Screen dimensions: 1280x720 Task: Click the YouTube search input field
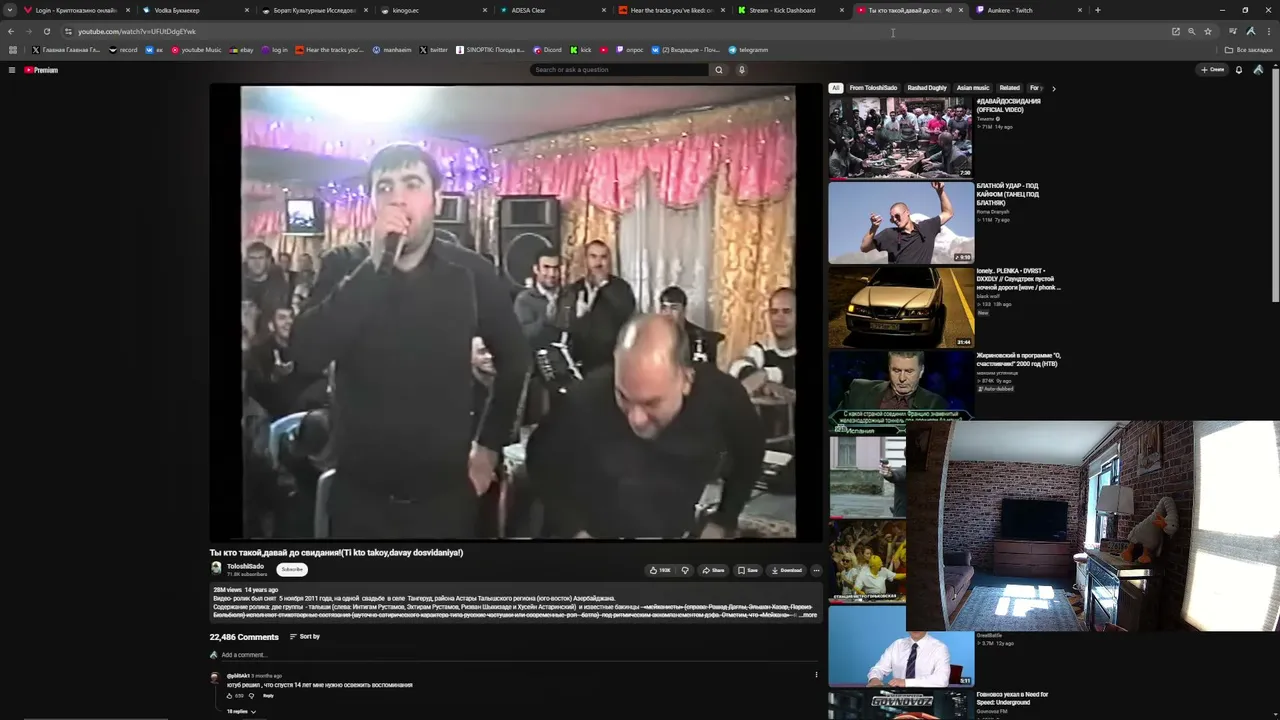619,70
